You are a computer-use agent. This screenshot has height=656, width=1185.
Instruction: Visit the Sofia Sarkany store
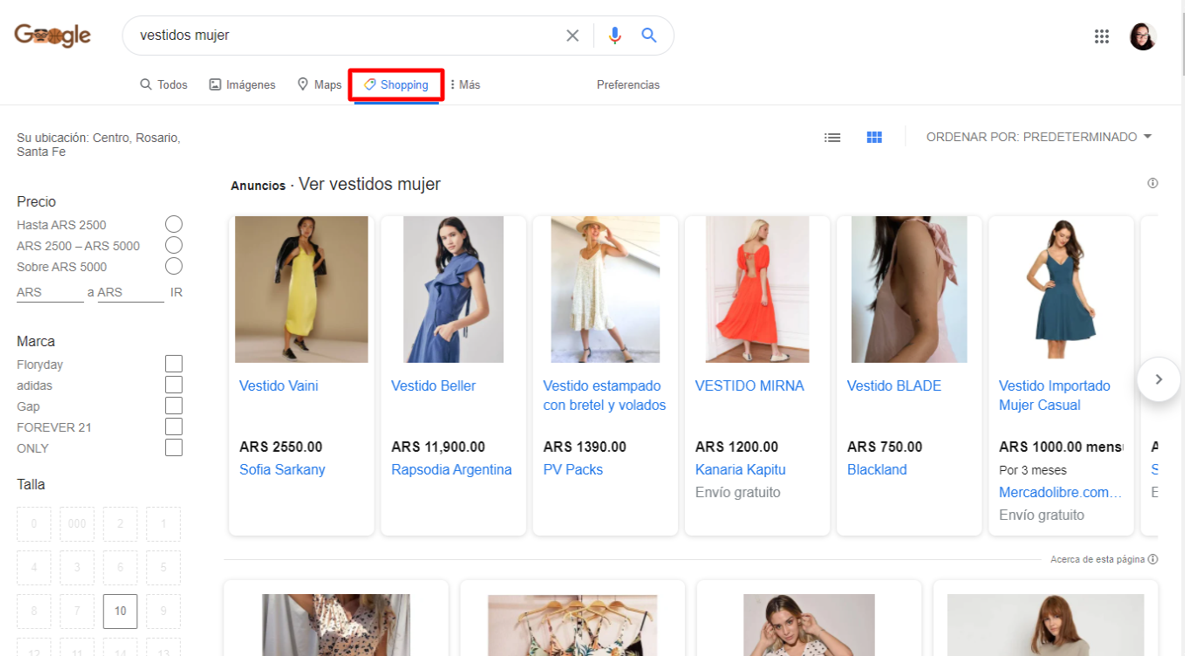coord(282,469)
